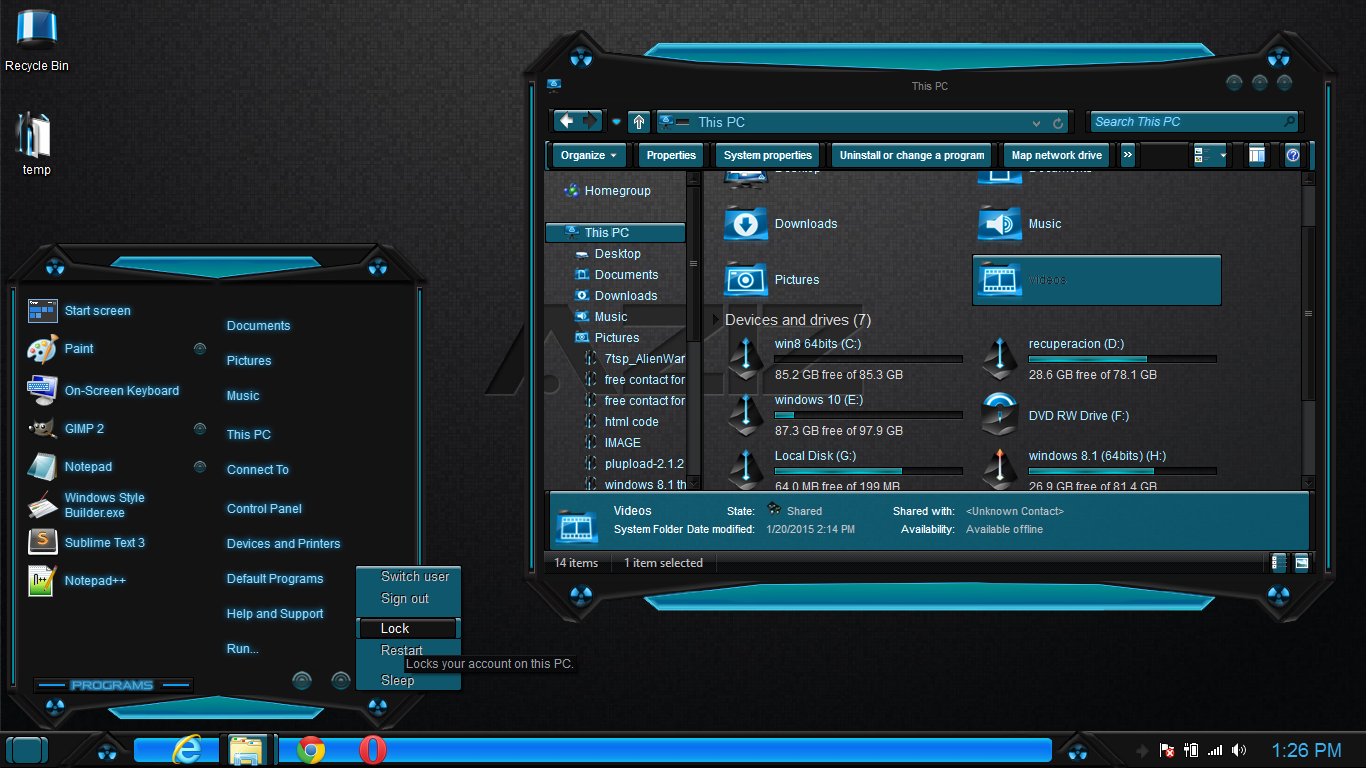Open the address bar history dropdown
This screenshot has height=768, width=1366.
[x=1037, y=123]
